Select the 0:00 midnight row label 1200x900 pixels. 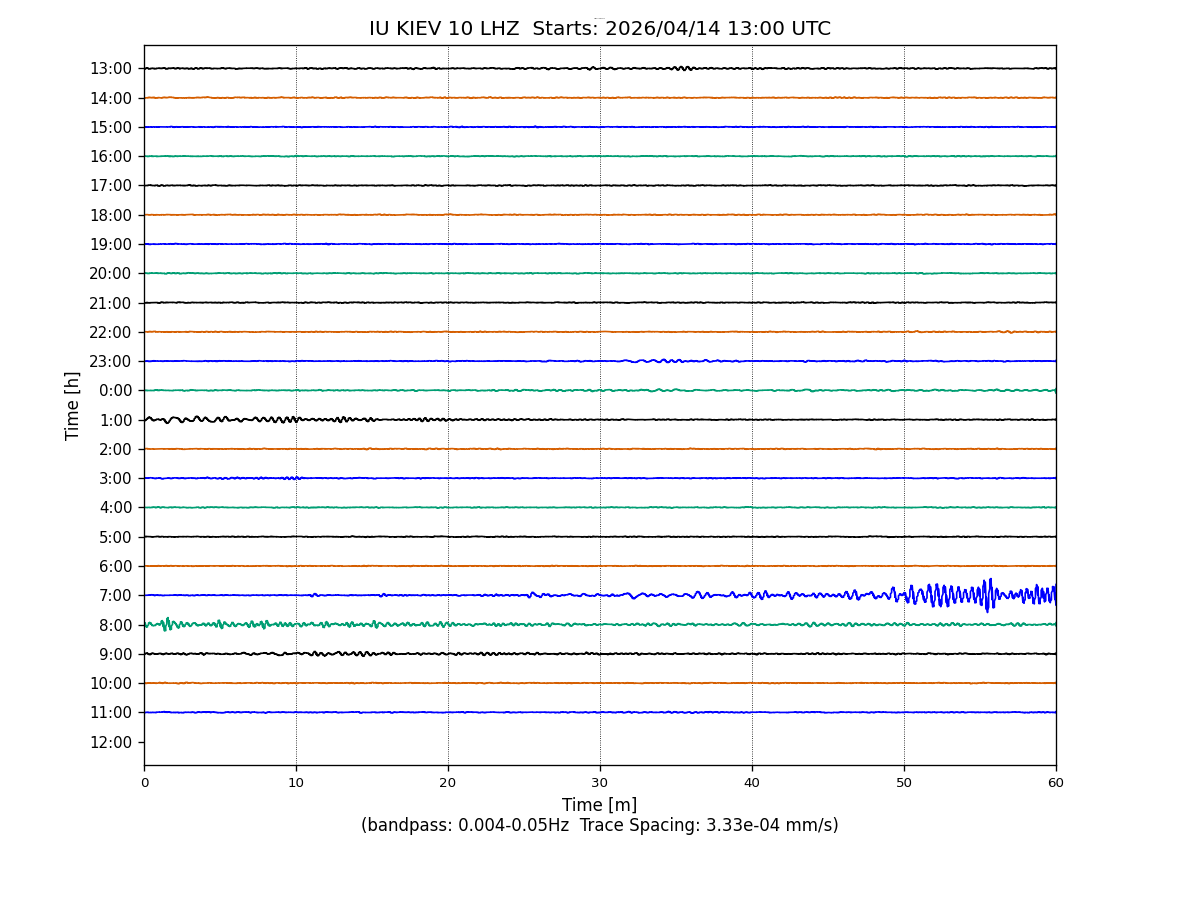tap(115, 391)
